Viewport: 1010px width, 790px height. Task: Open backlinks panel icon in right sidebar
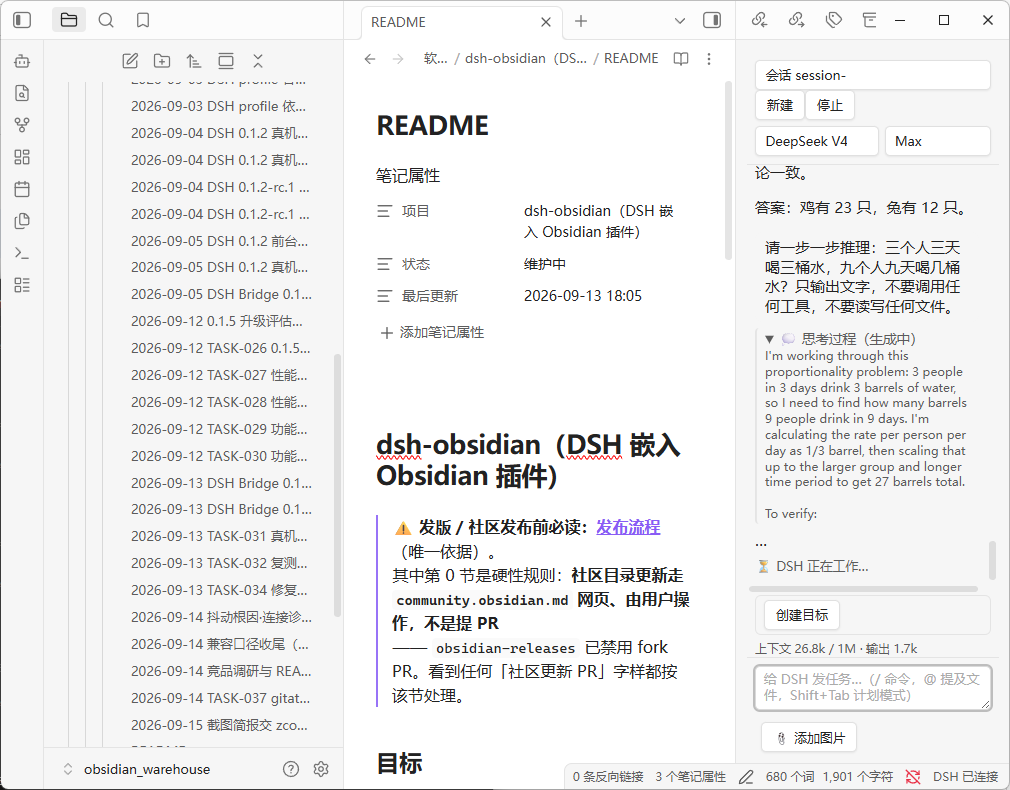click(x=759, y=21)
